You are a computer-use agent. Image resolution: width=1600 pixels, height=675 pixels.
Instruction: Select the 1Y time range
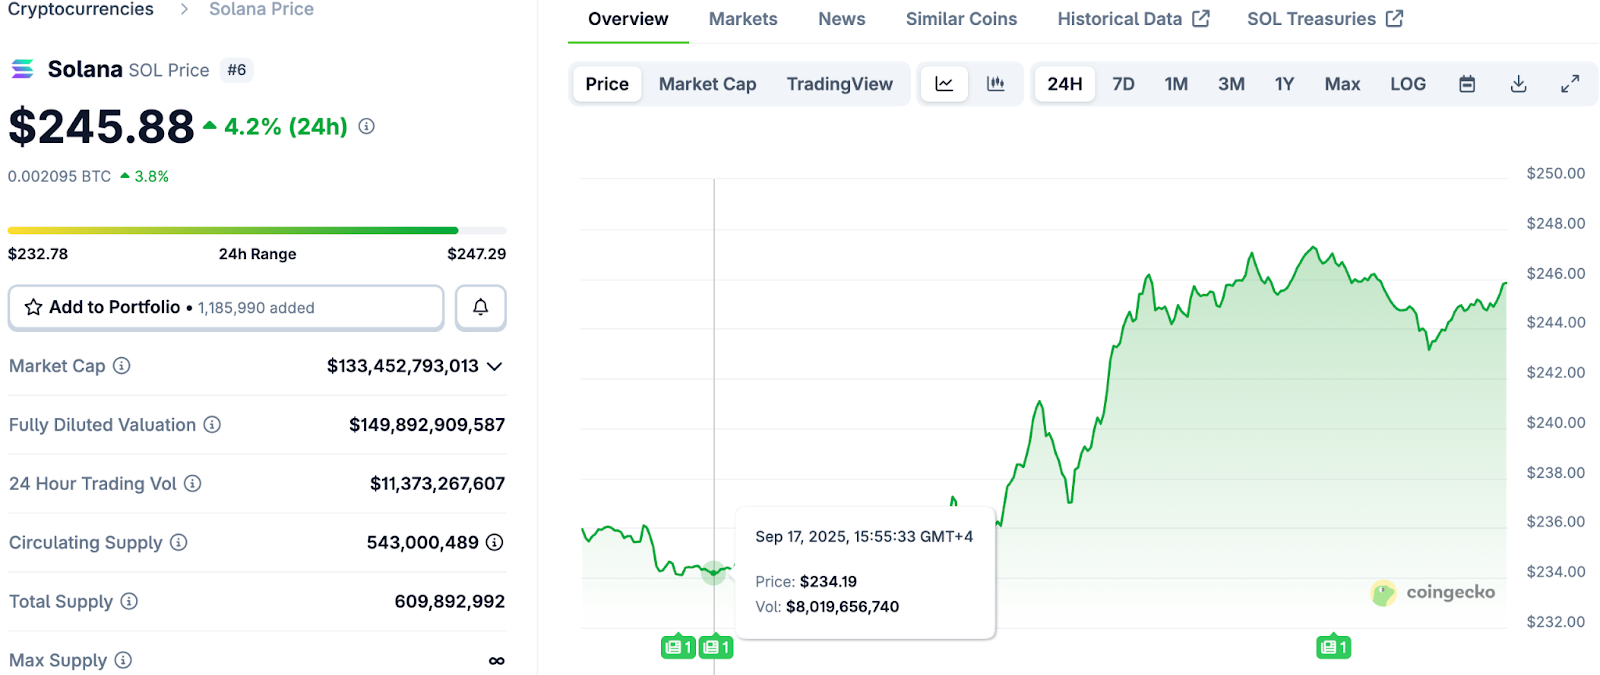[1284, 84]
